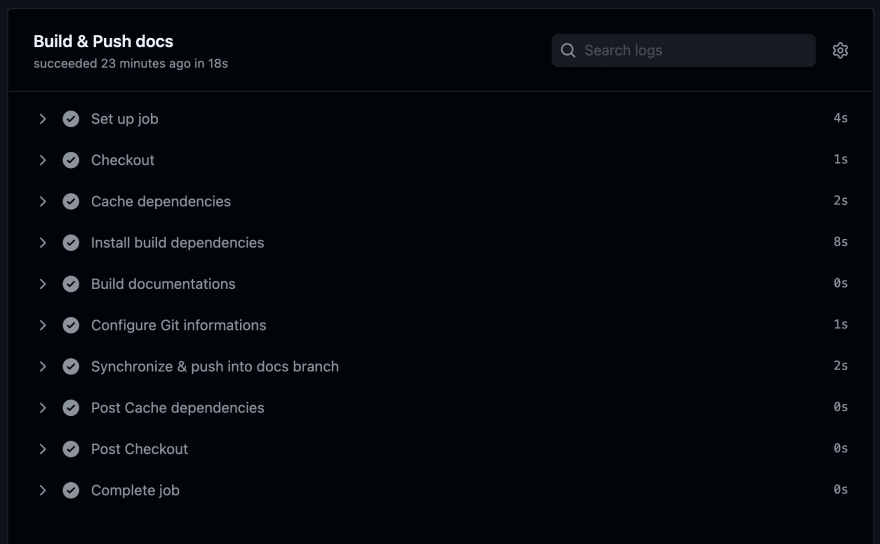Open the Install build dependencies label

(177, 243)
